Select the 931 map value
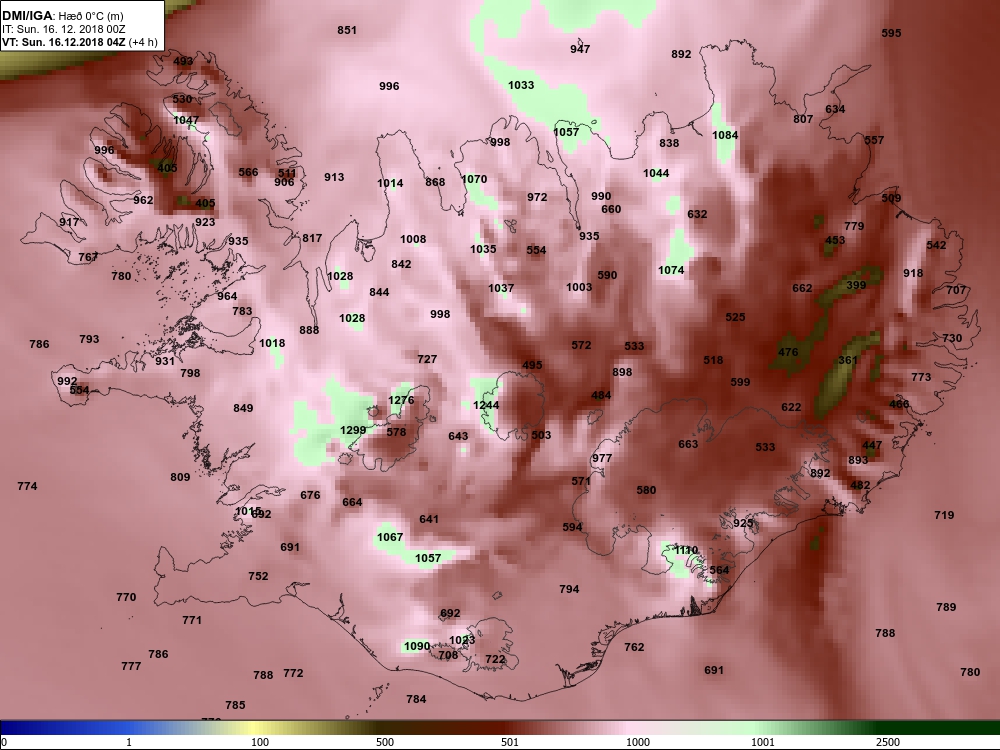This screenshot has height=750, width=1000. (165, 361)
